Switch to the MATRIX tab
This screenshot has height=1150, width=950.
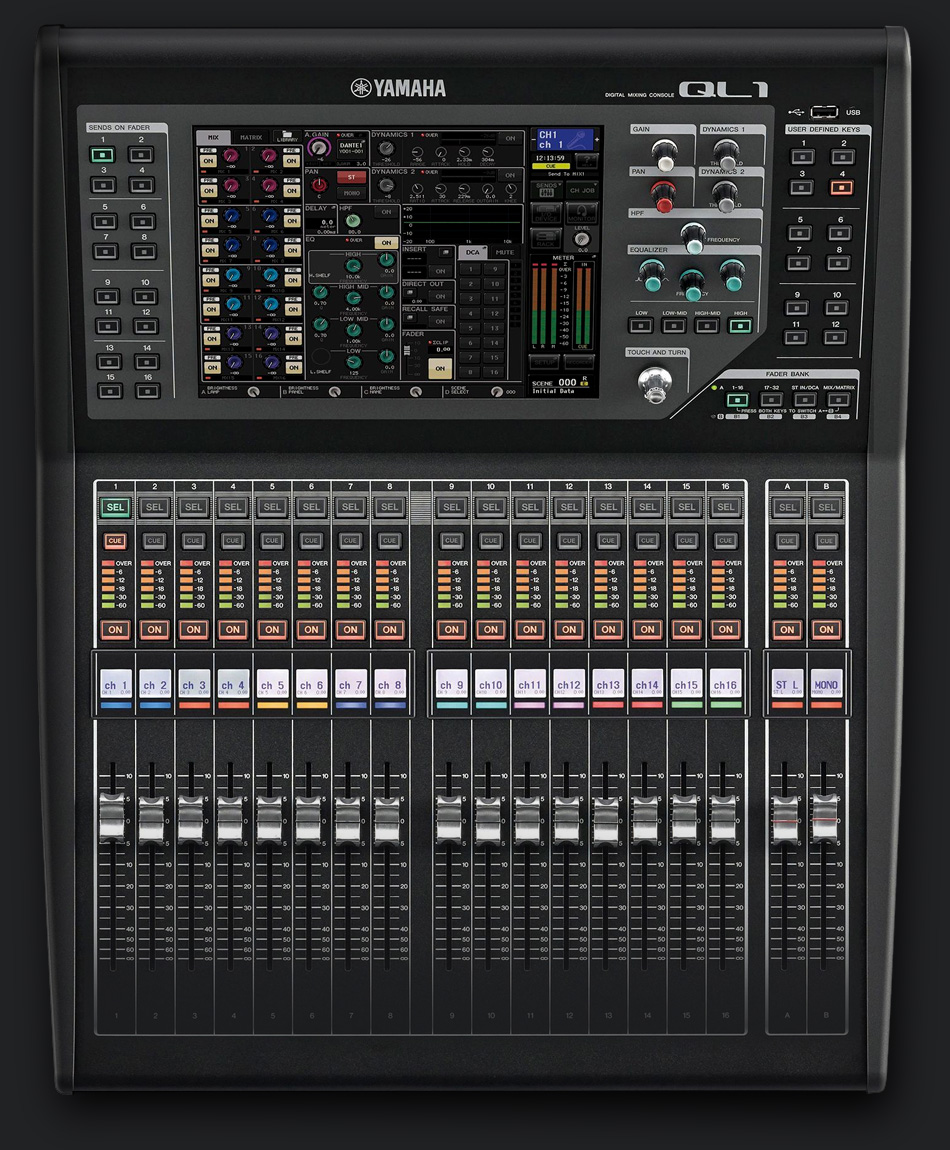[251, 137]
